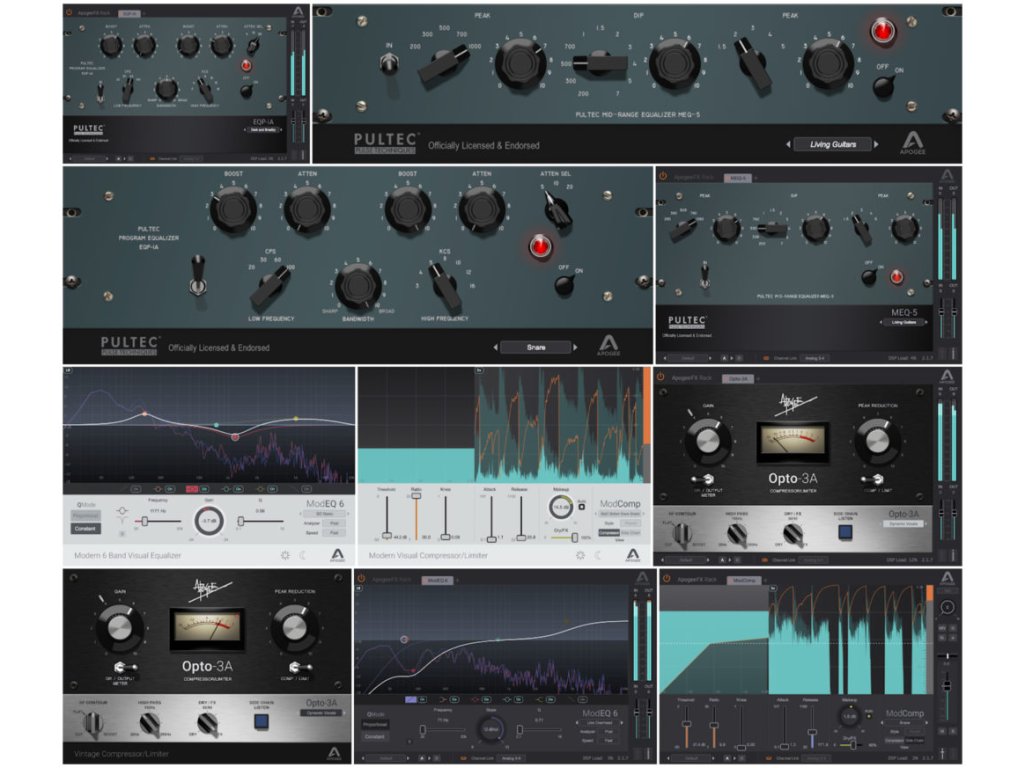Select ModComp tab in ApogeeFX Rack
The height and width of the screenshot is (768, 1024).
pyautogui.click(x=744, y=580)
